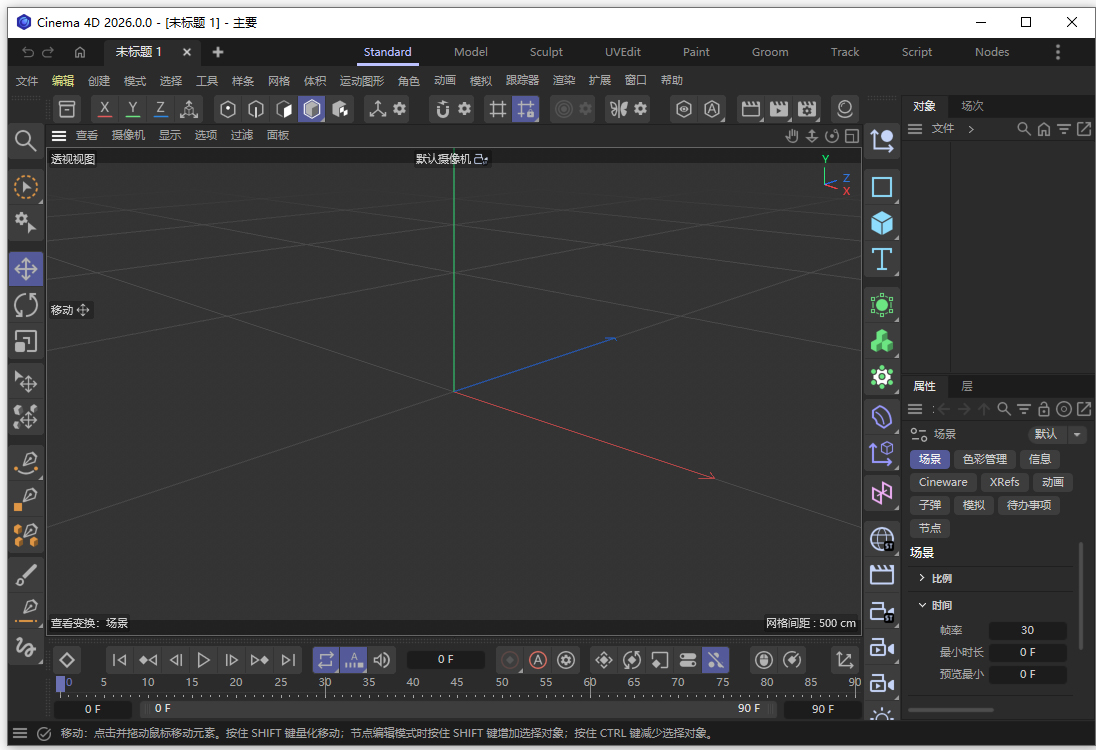Click the 色彩管理 button
Viewport: 1096px width, 750px height.
tap(985, 459)
